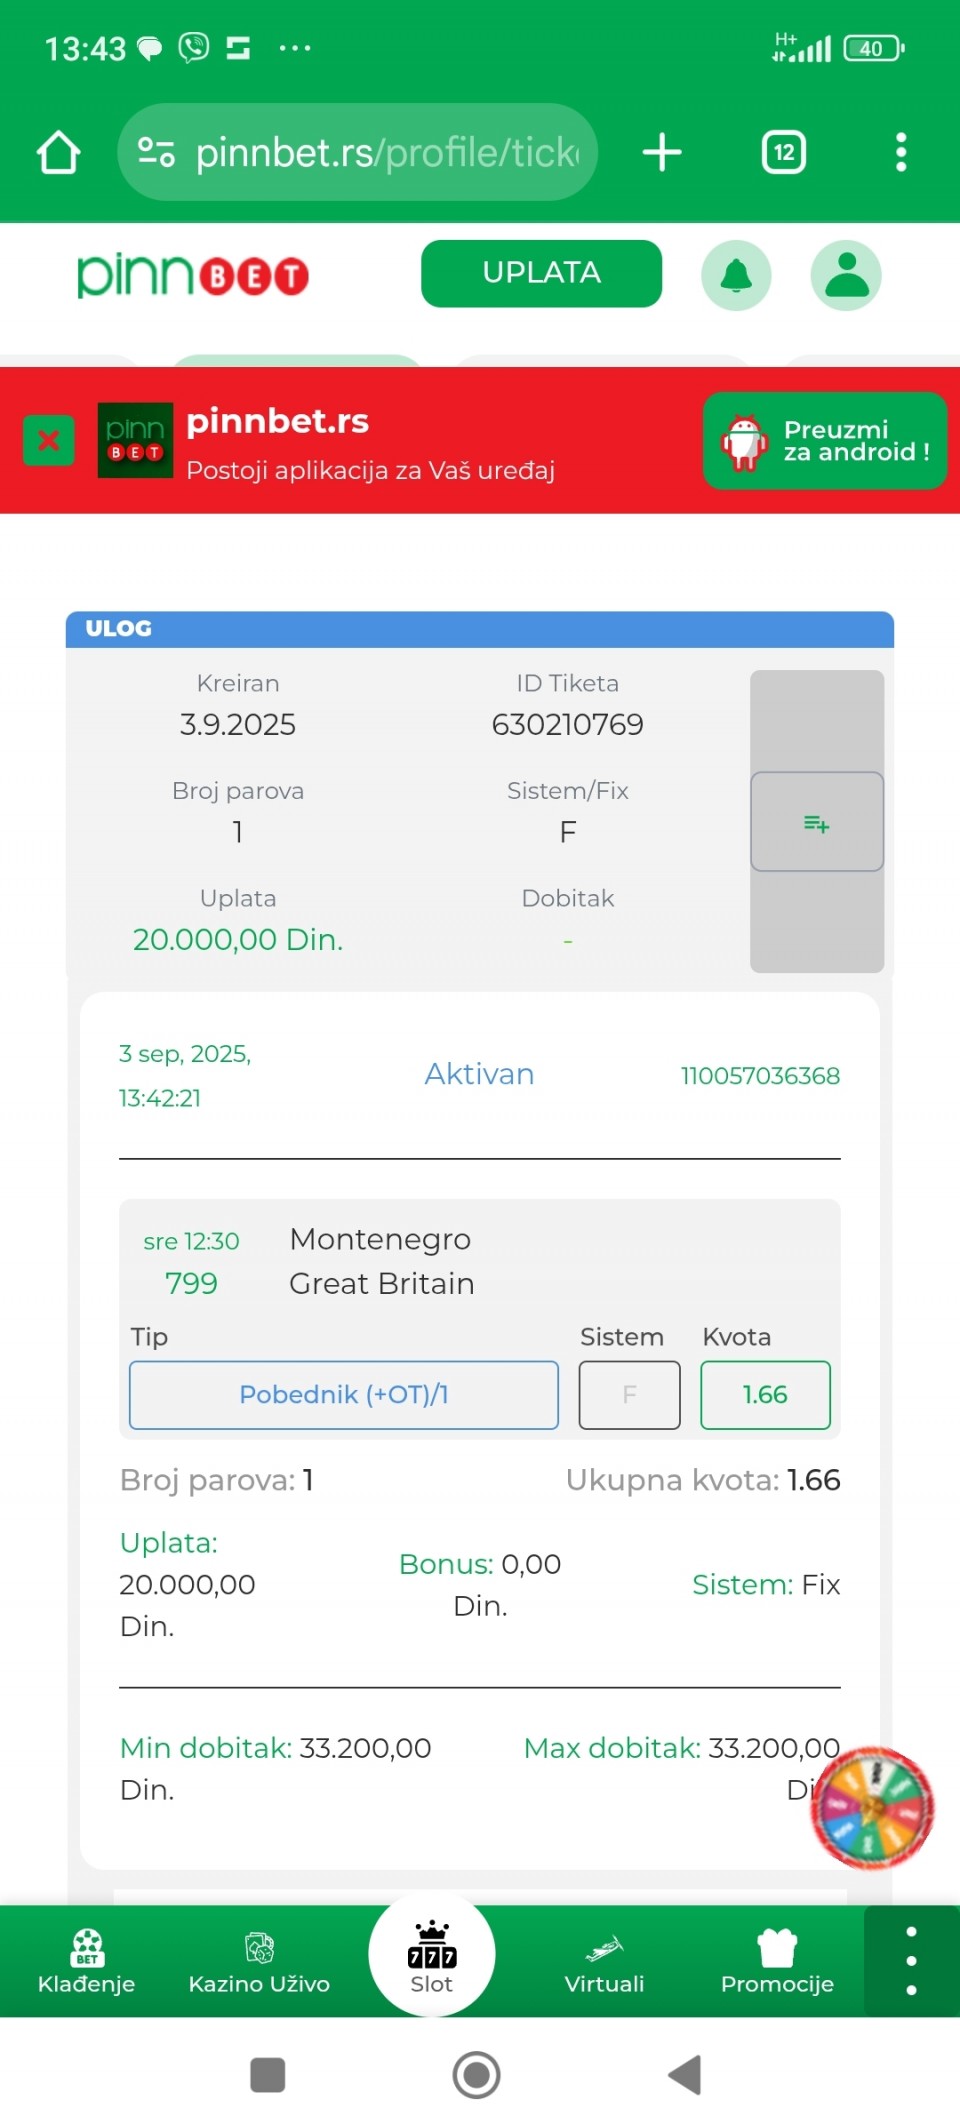
Task: Tap Preuzmi za android download button
Action: coord(825,441)
